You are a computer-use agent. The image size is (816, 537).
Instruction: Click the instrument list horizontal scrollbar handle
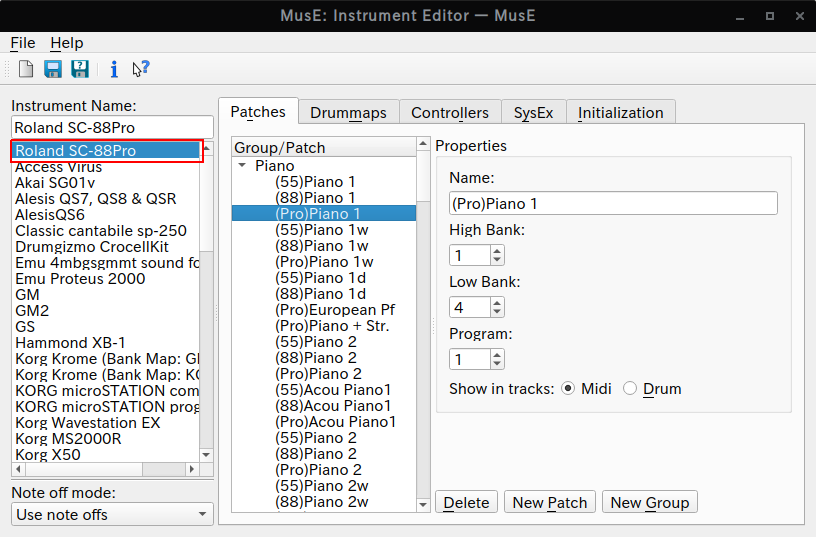84,469
